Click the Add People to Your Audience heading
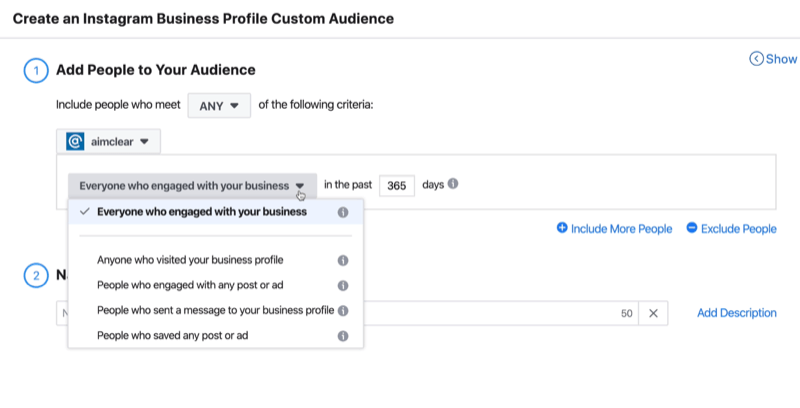Image resolution: width=800 pixels, height=408 pixels. pyautogui.click(x=156, y=70)
